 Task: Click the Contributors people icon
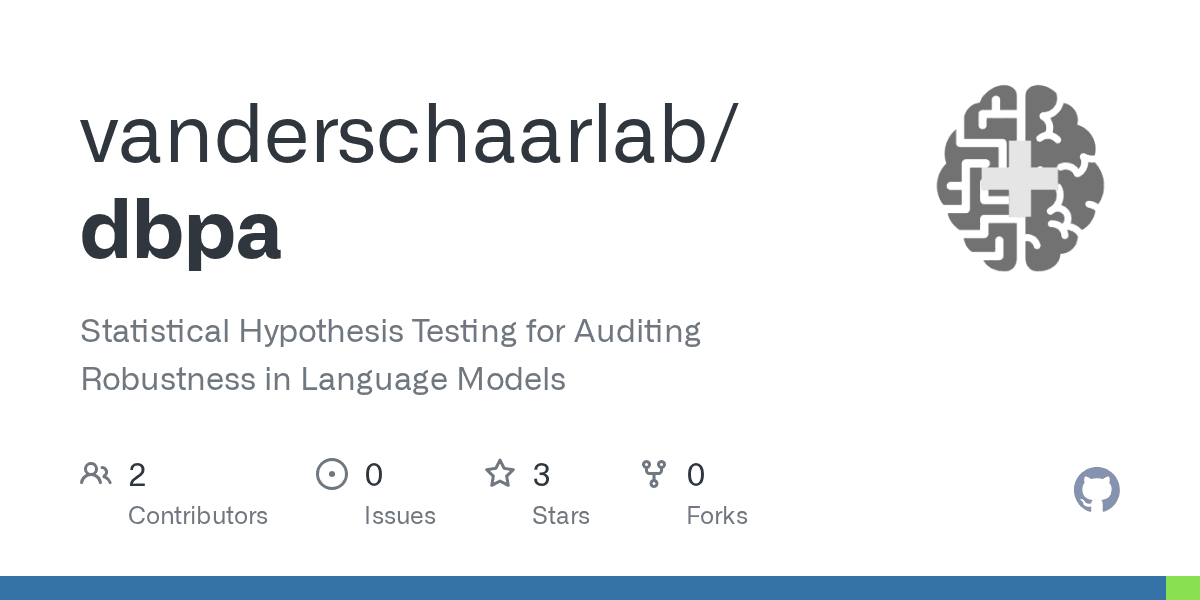coord(96,474)
